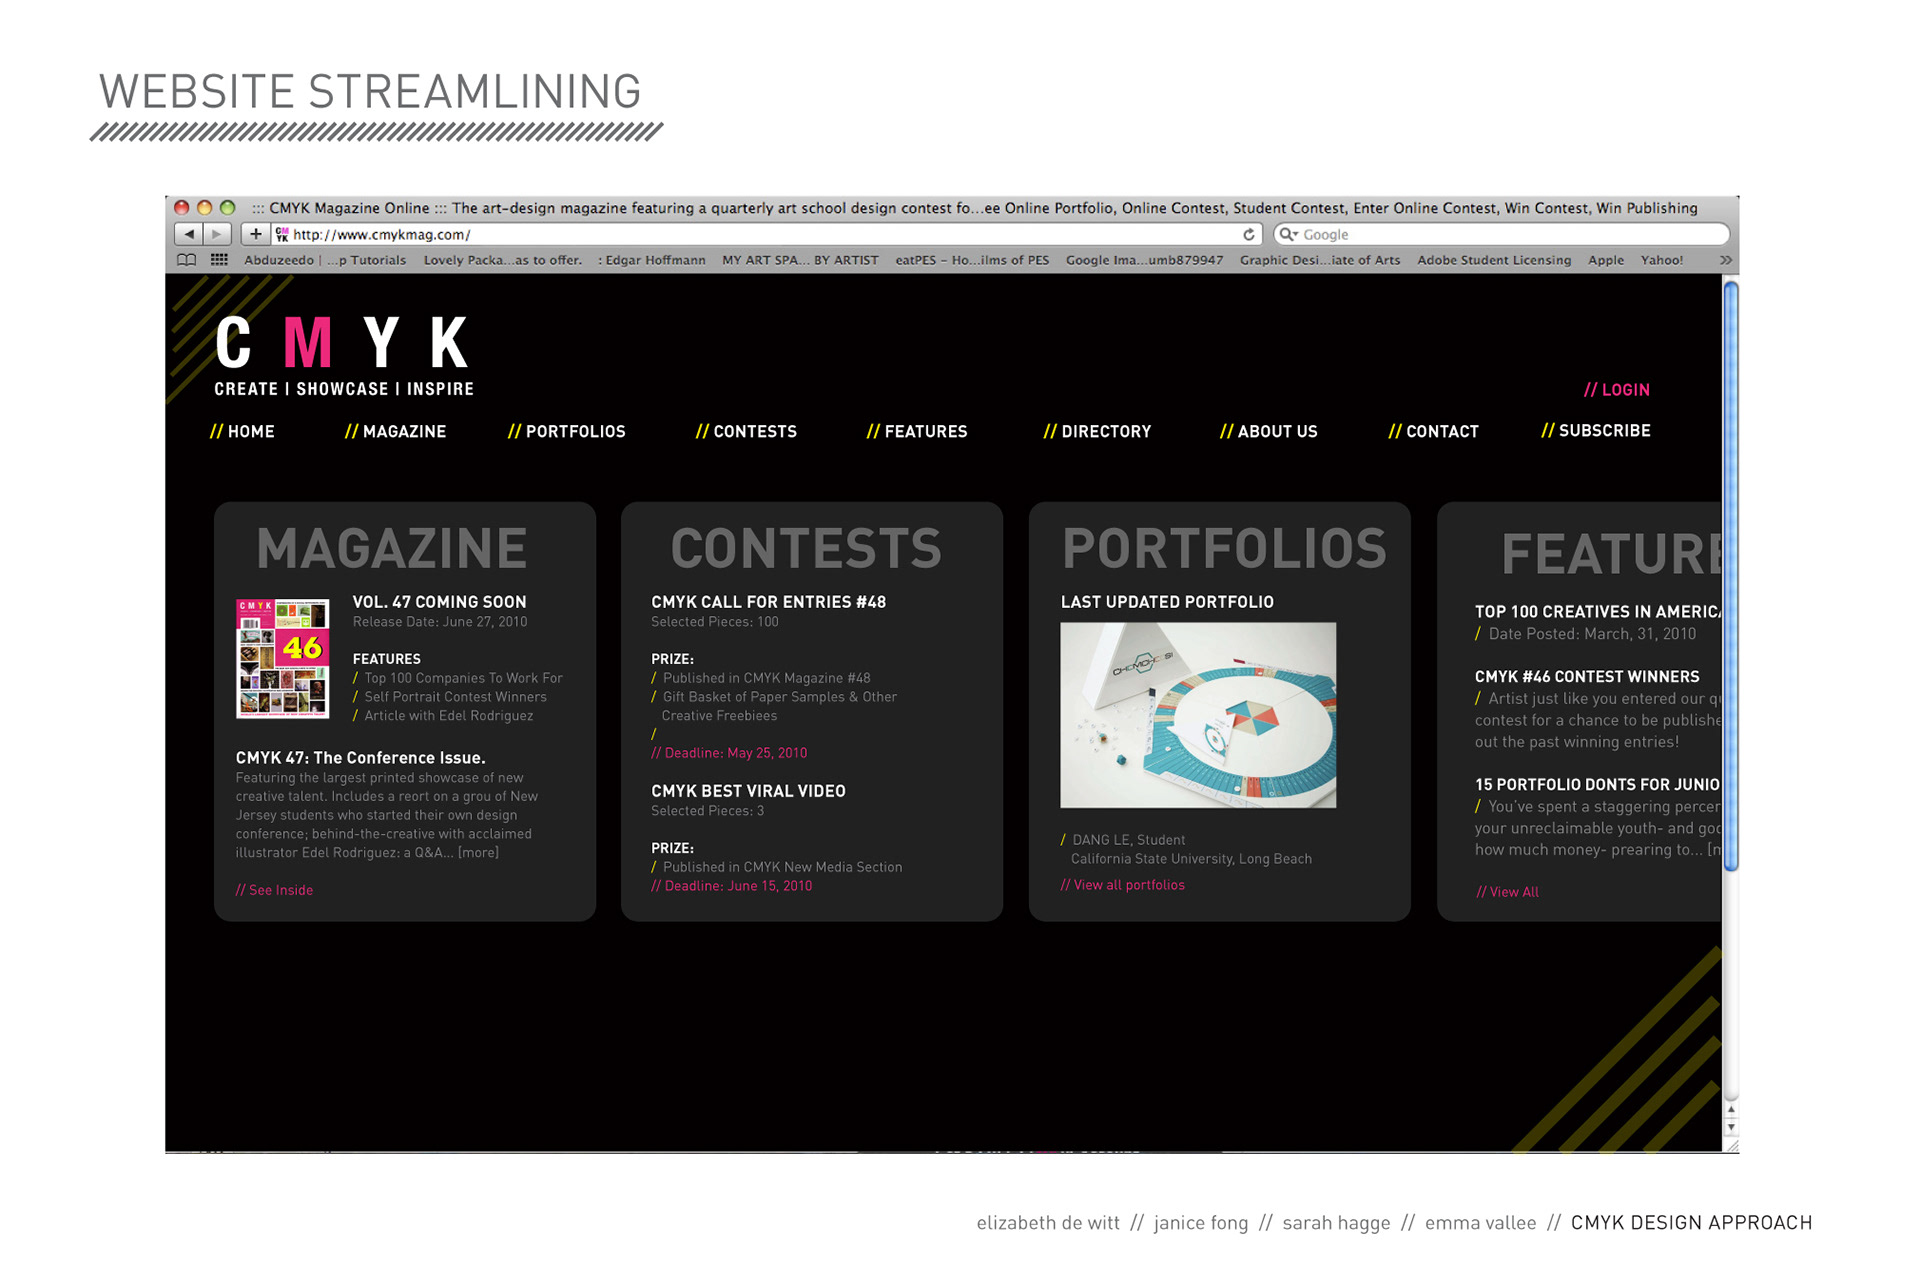Open the bookmarks book icon

[x=186, y=260]
